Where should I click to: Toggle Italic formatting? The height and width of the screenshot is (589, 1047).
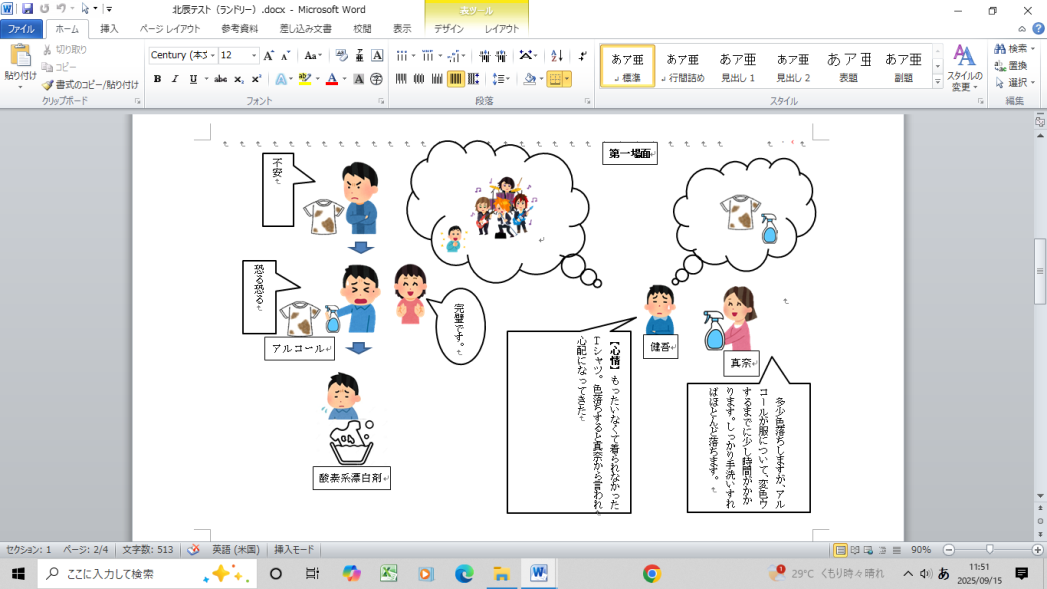pos(175,79)
